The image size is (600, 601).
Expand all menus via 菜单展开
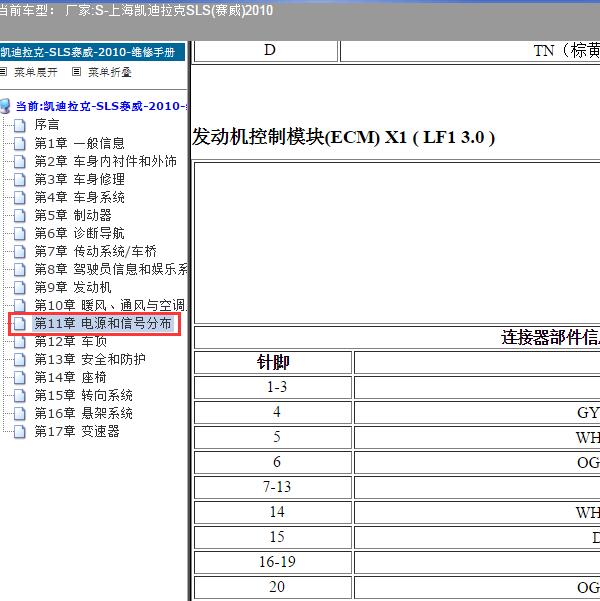(36, 72)
